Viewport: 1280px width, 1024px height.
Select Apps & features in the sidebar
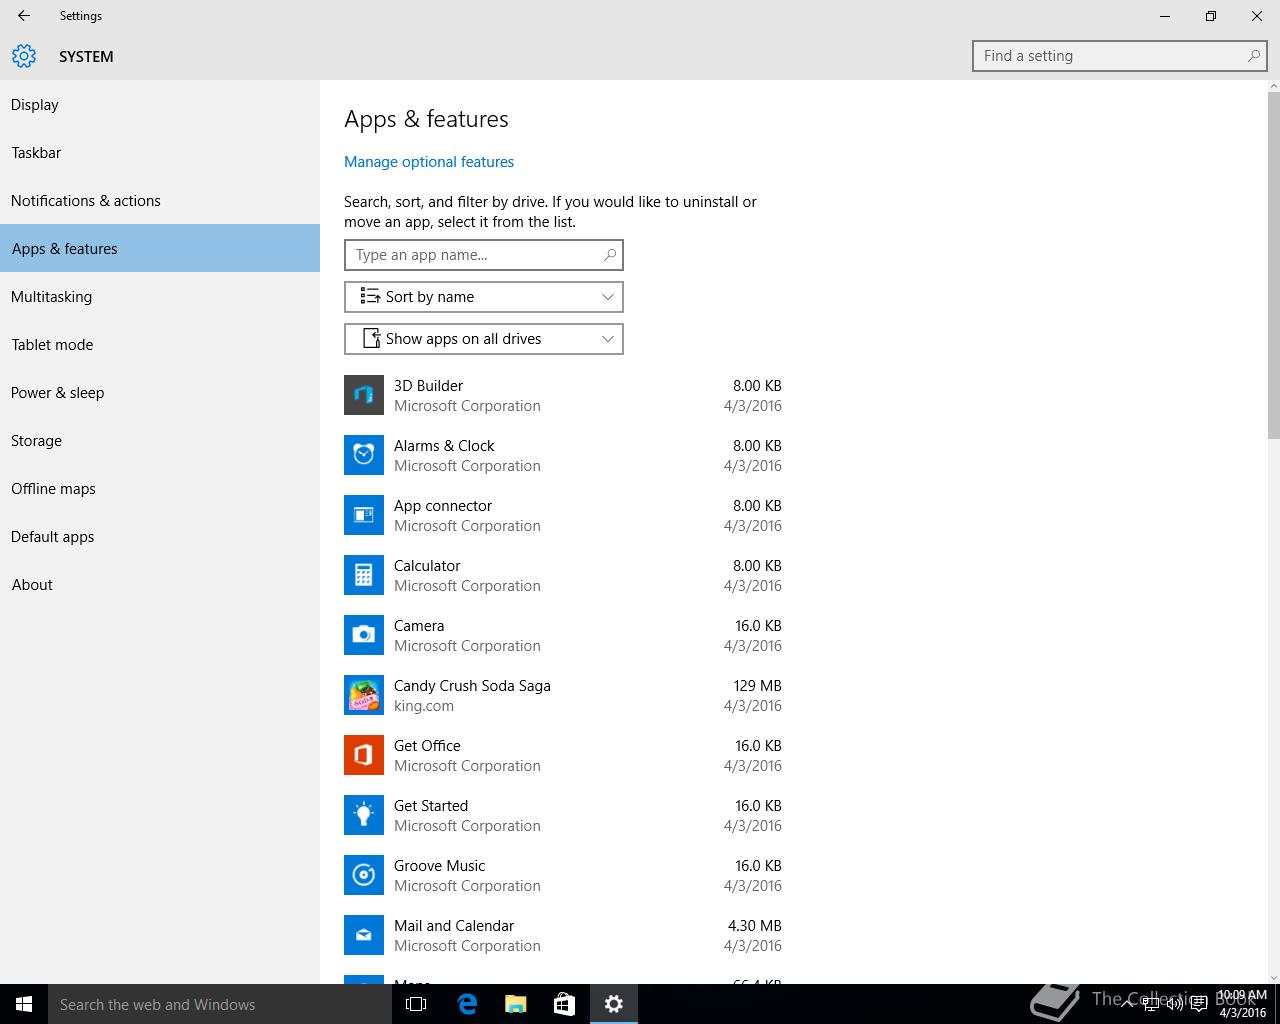(x=160, y=248)
